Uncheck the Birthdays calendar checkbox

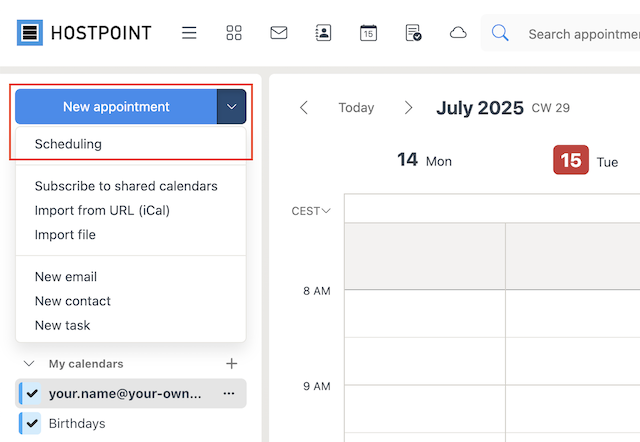(32, 423)
